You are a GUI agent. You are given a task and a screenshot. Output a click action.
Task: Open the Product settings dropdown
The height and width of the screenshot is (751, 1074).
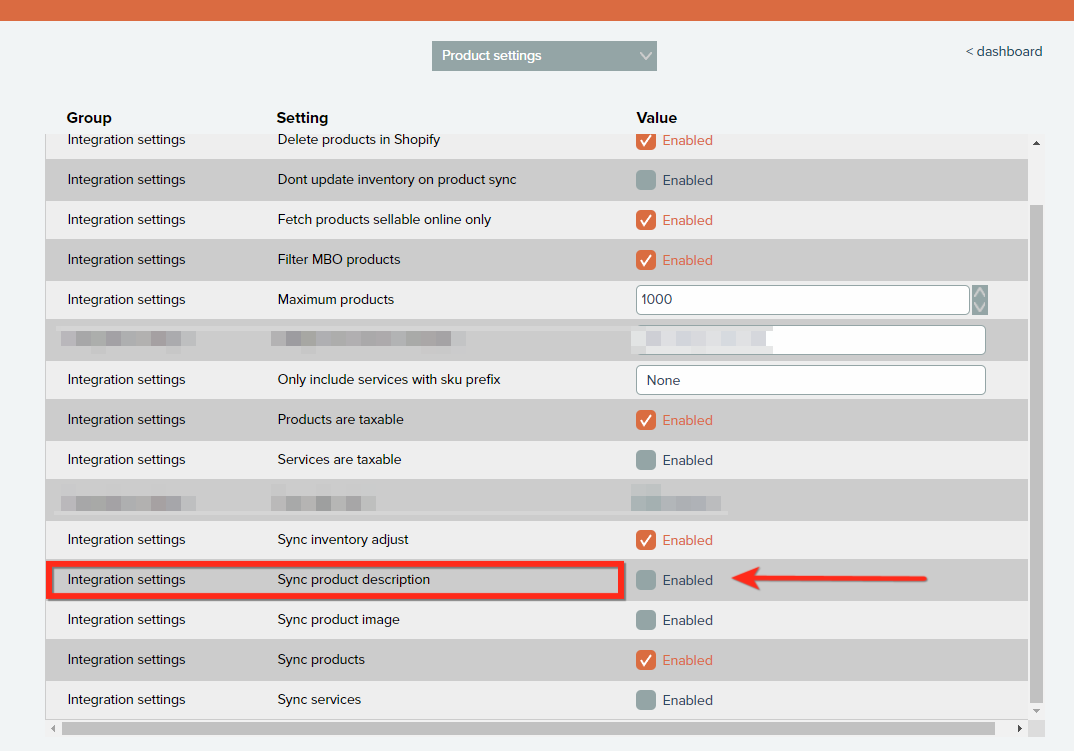[x=544, y=56]
